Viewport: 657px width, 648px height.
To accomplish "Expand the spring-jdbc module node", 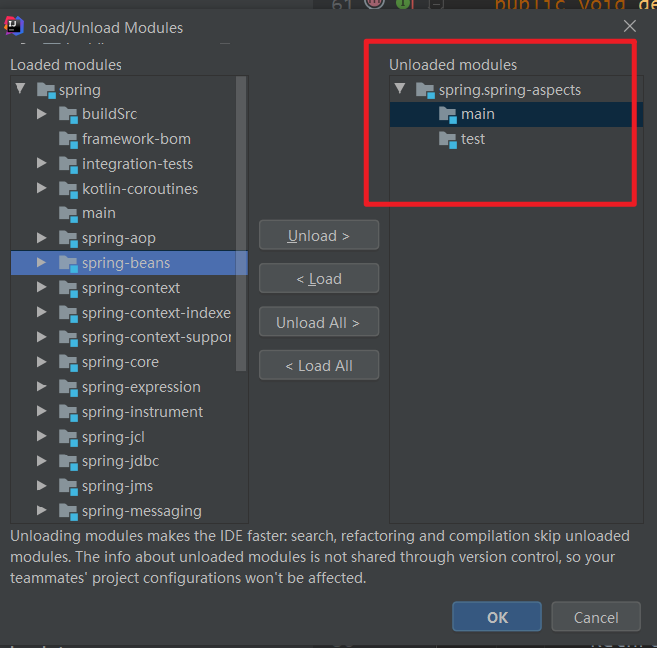I will pyautogui.click(x=41, y=461).
